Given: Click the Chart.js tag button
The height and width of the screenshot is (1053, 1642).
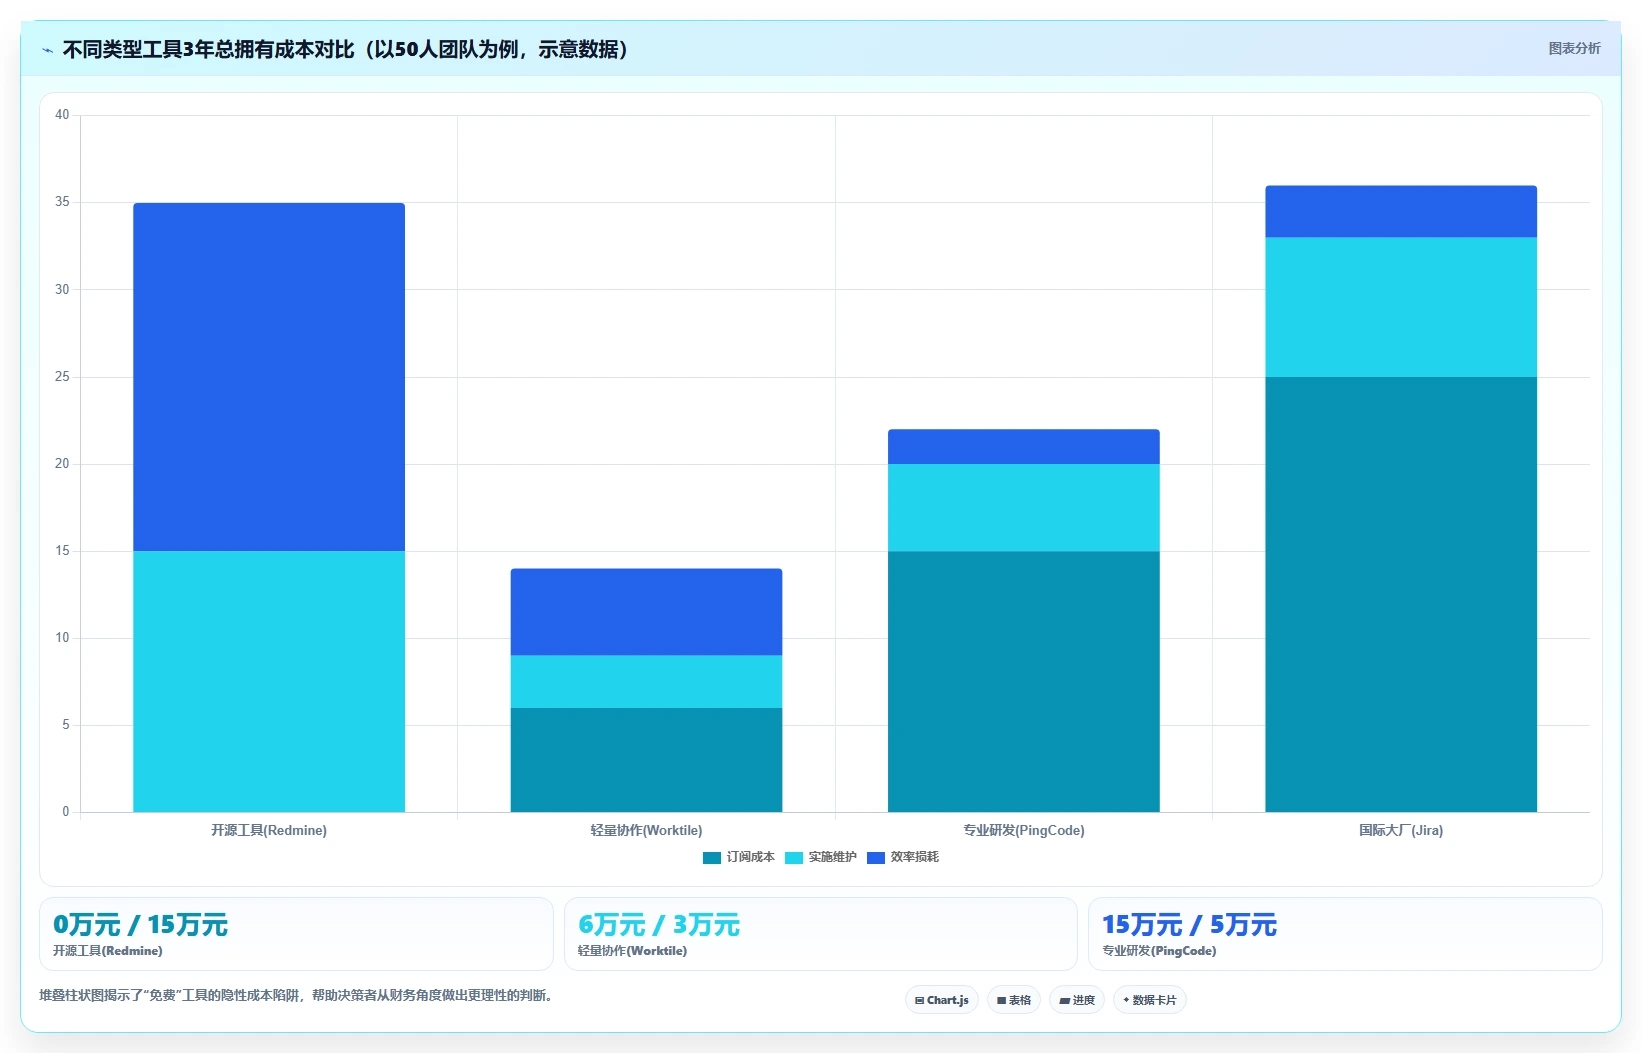Looking at the screenshot, I should [942, 1000].
